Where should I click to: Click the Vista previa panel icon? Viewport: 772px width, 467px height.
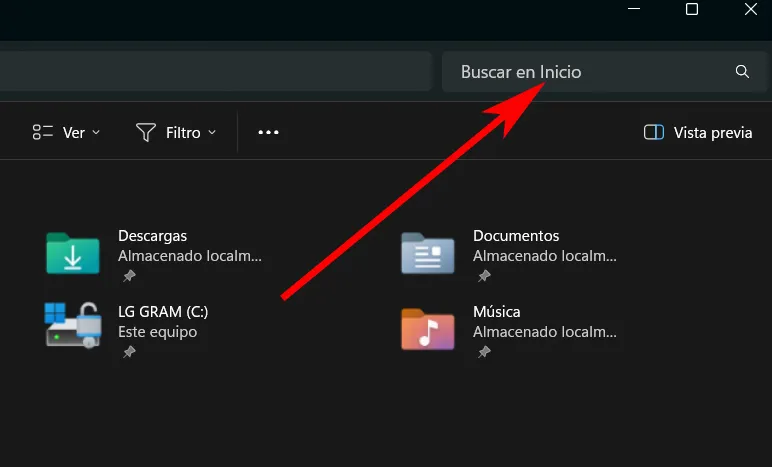coord(654,132)
